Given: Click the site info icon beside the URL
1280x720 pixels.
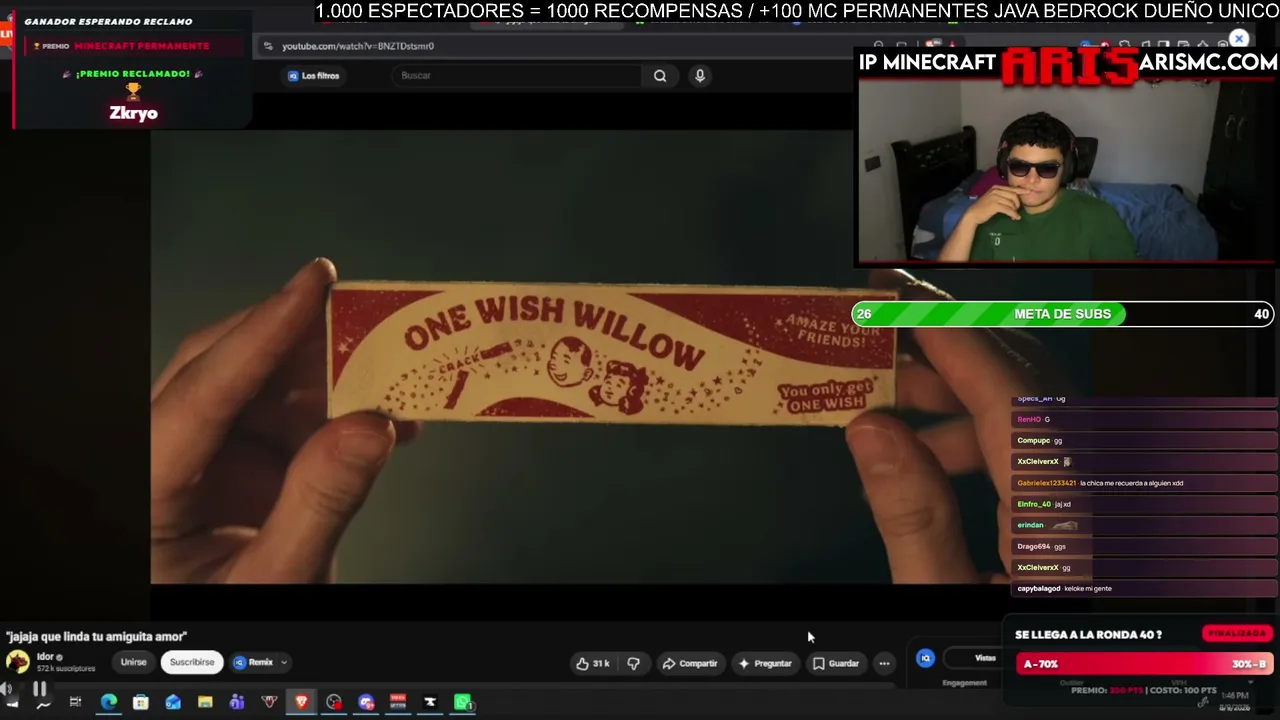Looking at the screenshot, I should [x=268, y=46].
